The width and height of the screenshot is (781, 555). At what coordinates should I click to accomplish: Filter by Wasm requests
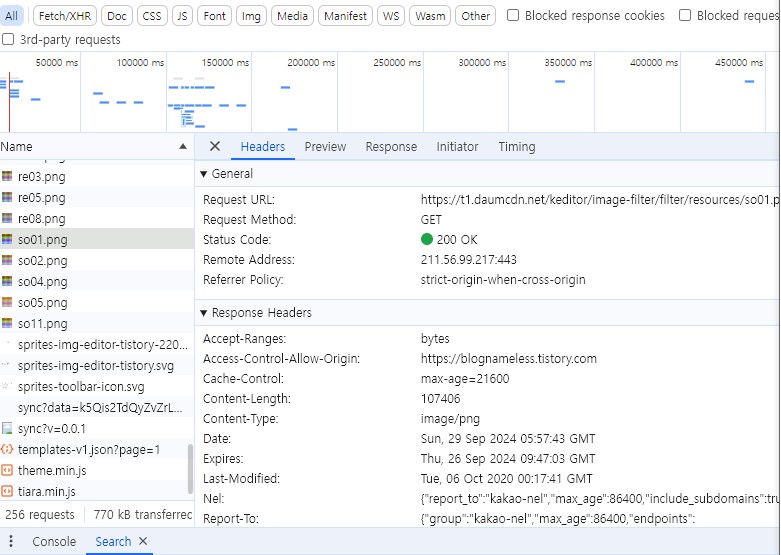click(430, 16)
